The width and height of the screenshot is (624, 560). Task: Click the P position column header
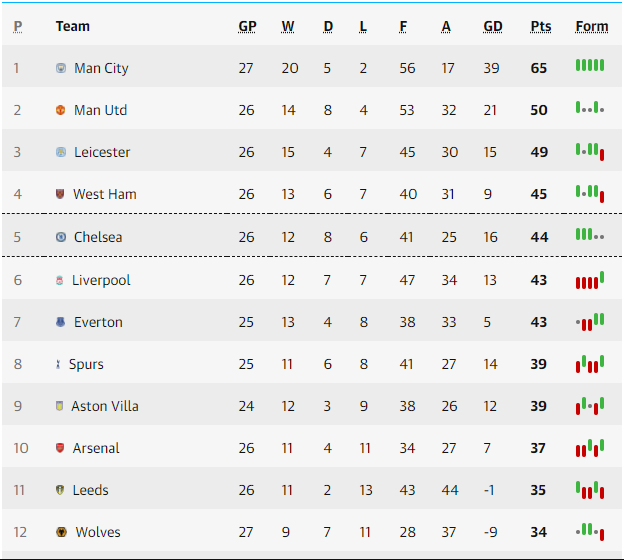point(18,27)
